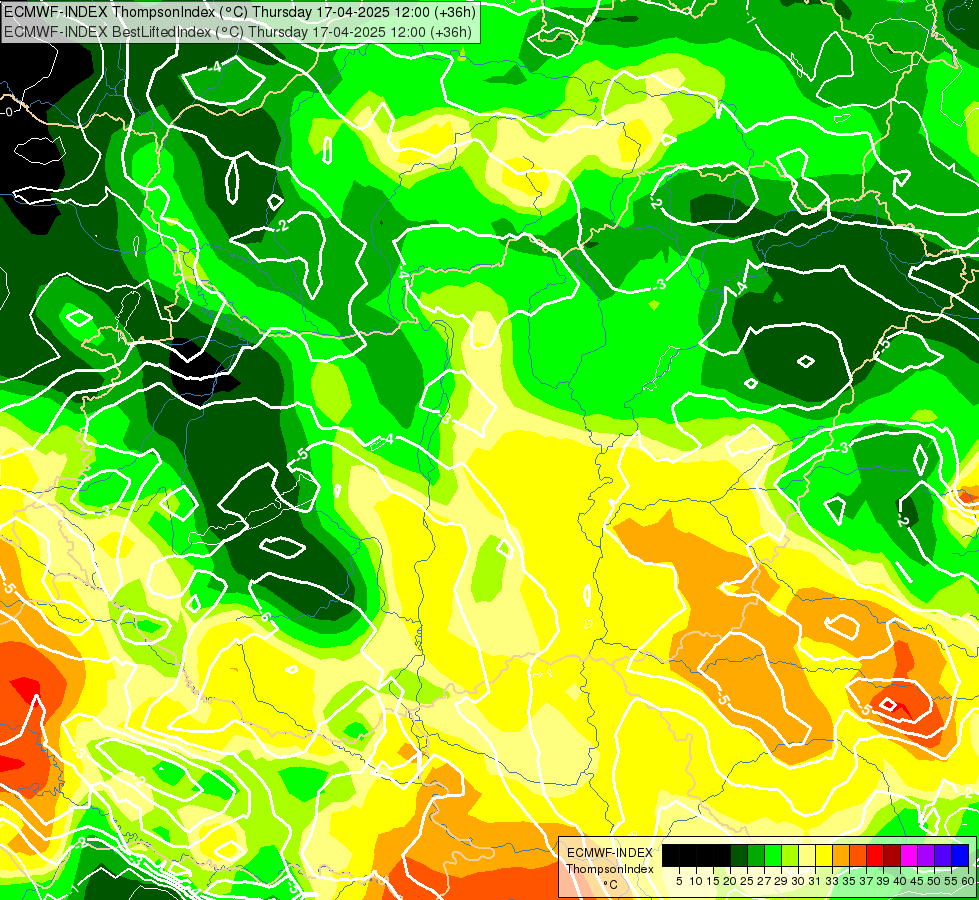Select the blue 55-60 legend swatch
This screenshot has height=900, width=979.
(x=960, y=856)
